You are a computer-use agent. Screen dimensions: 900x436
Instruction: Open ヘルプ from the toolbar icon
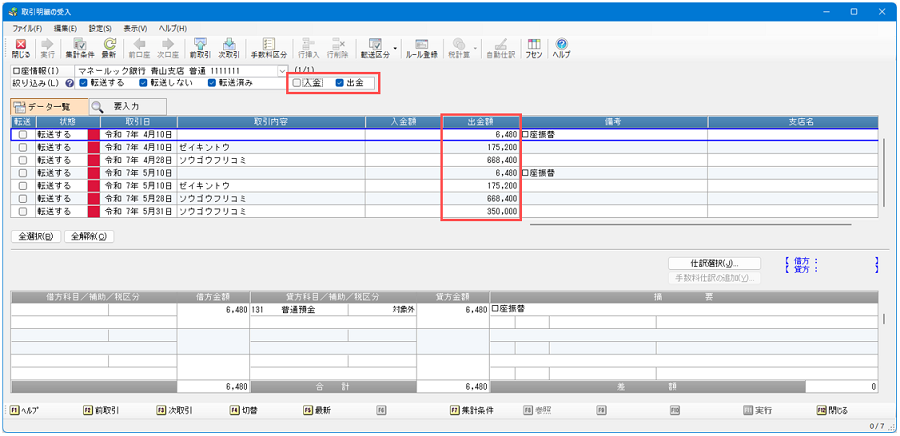click(562, 49)
